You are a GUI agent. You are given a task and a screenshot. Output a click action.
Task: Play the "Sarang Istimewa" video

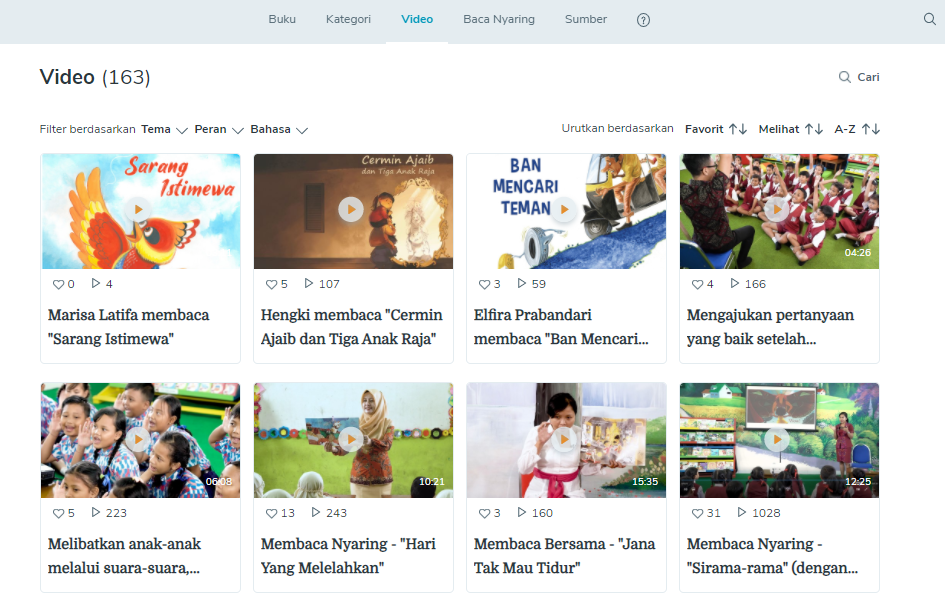coord(138,209)
